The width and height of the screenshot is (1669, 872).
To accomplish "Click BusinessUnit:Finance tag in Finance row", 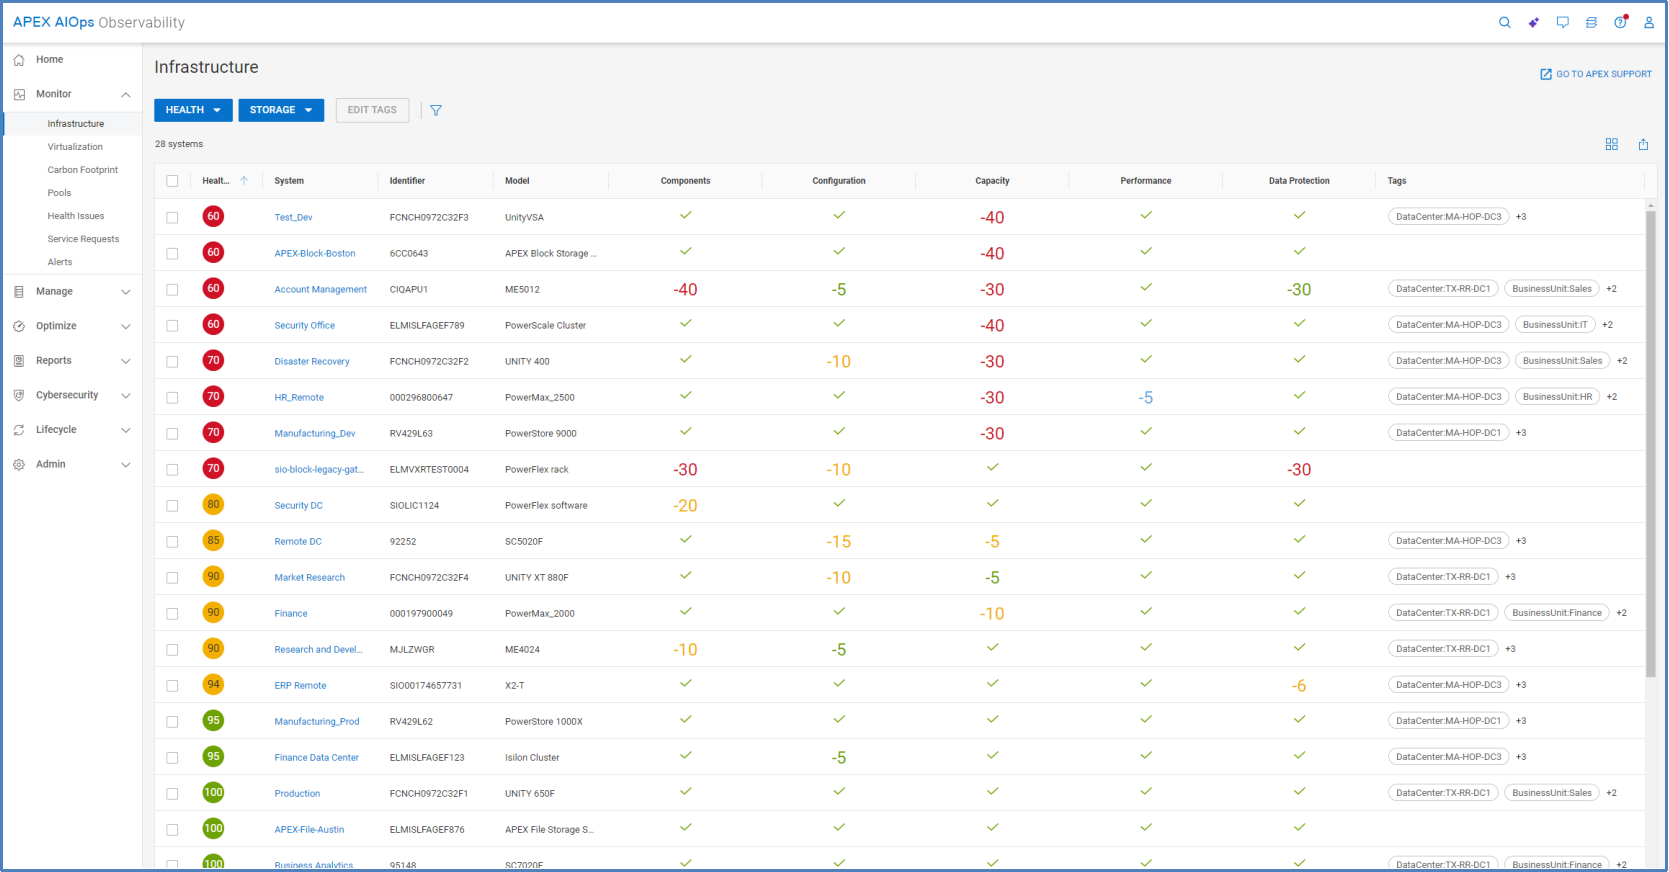I will [1557, 613].
